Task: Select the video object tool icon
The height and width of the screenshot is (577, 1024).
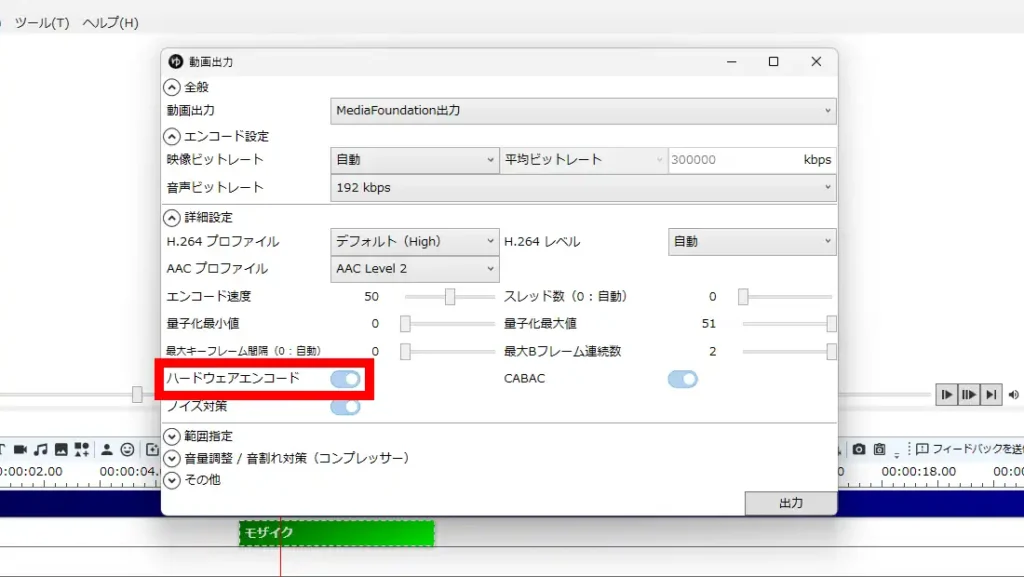Action: tap(21, 450)
